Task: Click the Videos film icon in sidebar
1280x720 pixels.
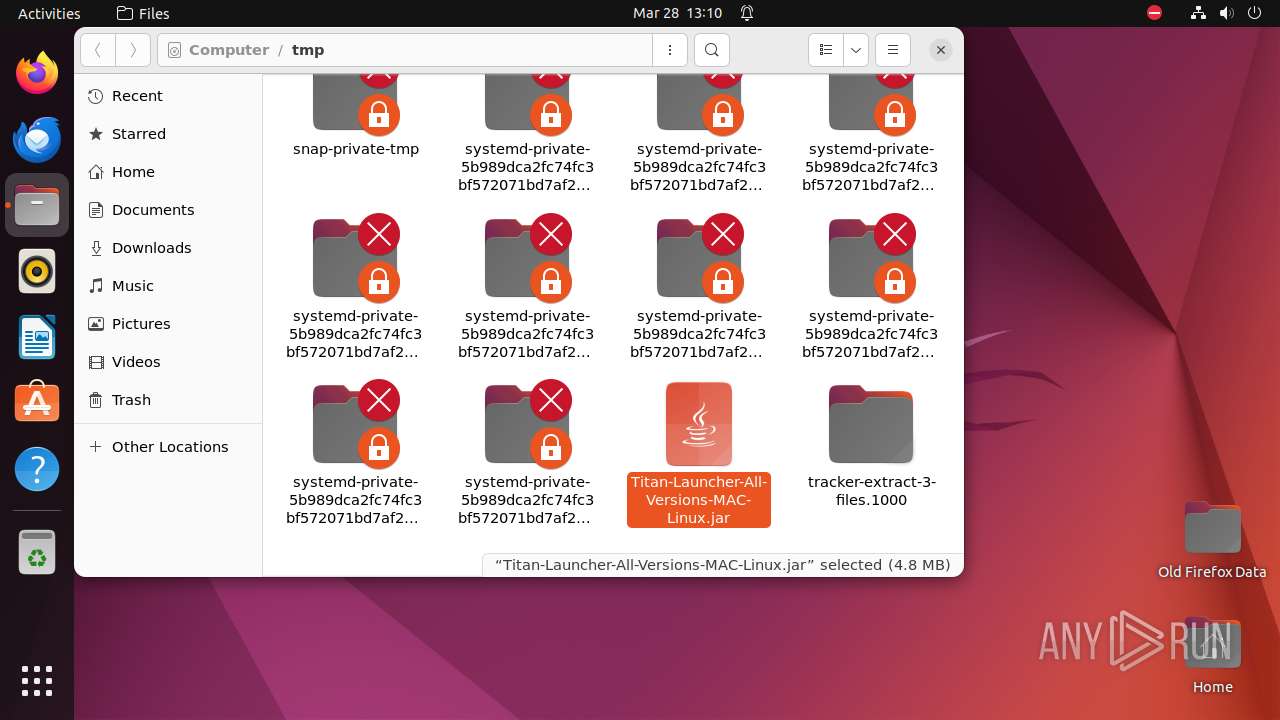Action: 96,362
